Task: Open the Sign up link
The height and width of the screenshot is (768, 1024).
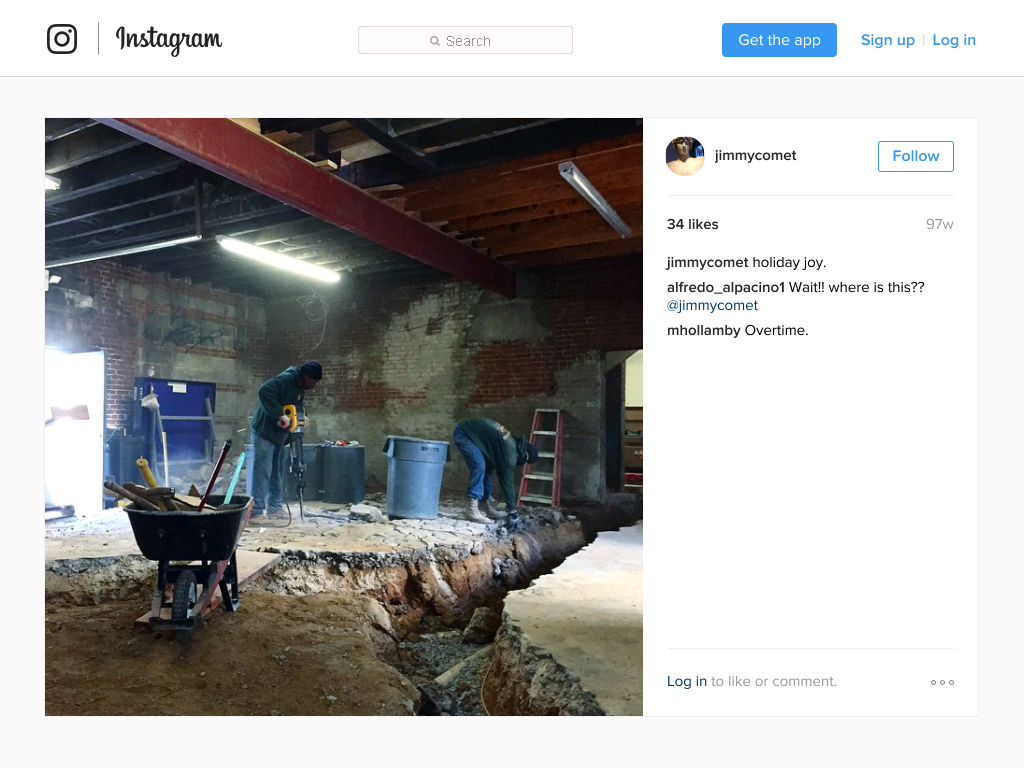Action: tap(888, 40)
